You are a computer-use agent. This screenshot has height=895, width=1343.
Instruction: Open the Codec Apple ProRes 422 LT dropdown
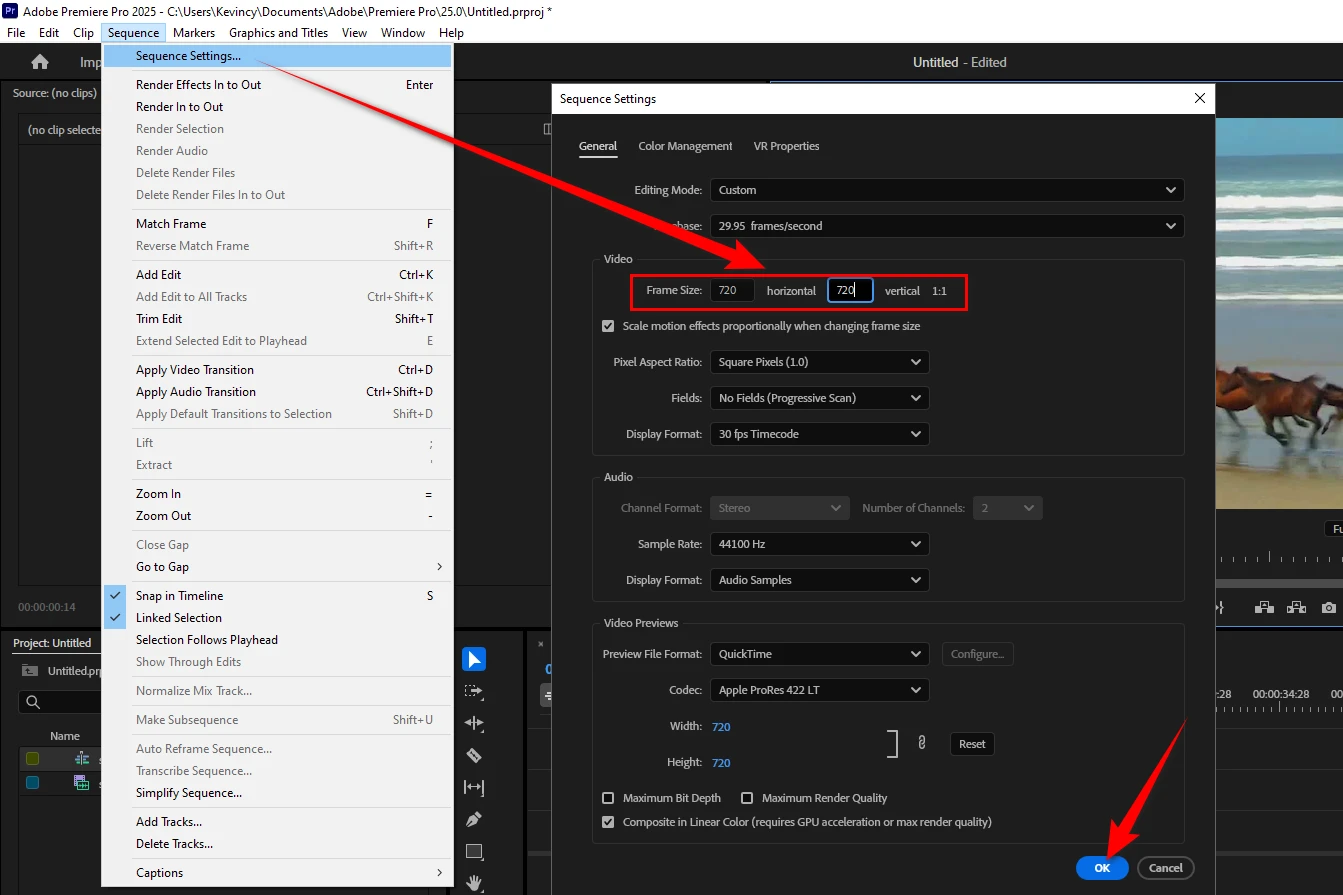(819, 690)
